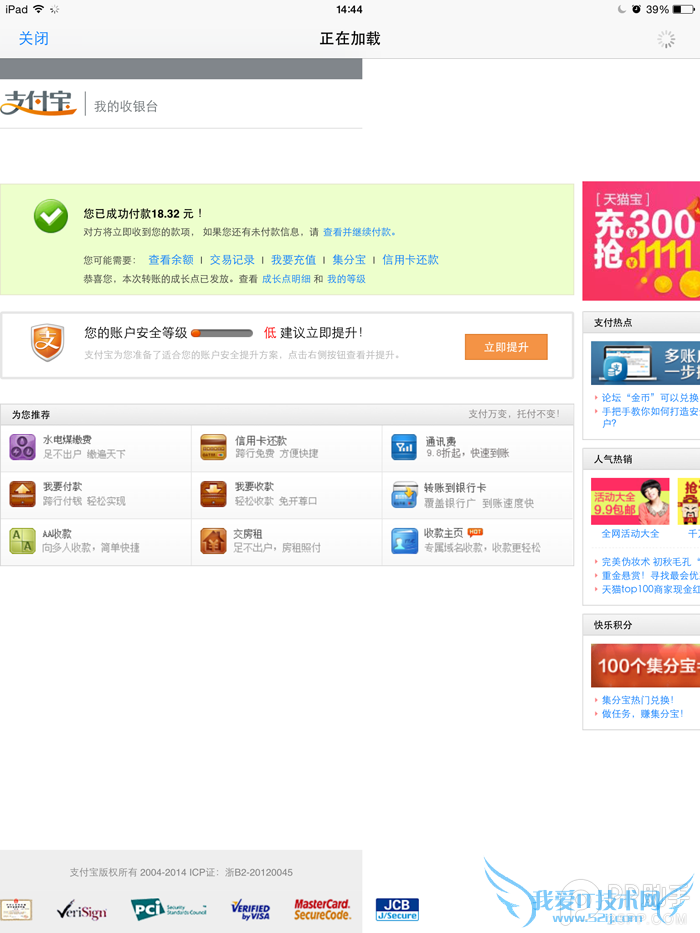Click the orange account security shield icon
The image size is (700, 933).
point(47,343)
